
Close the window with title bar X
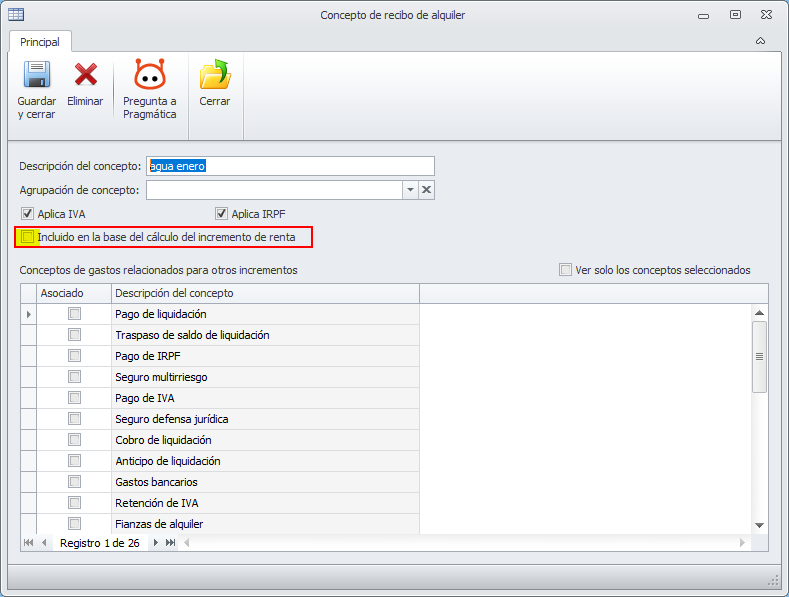pos(766,15)
